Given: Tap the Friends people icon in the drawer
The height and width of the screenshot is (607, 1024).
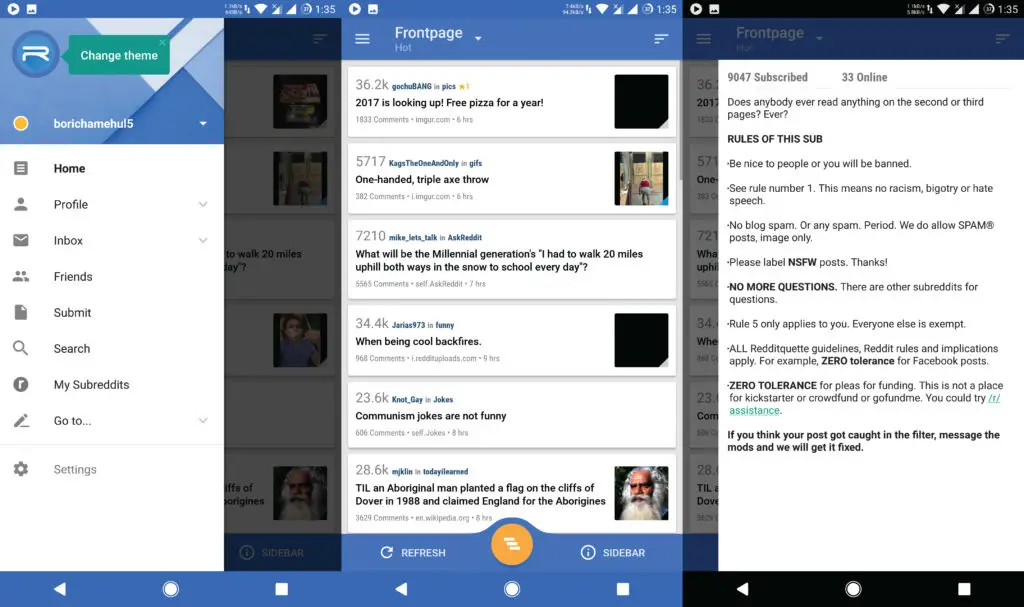Looking at the screenshot, I should [x=21, y=276].
